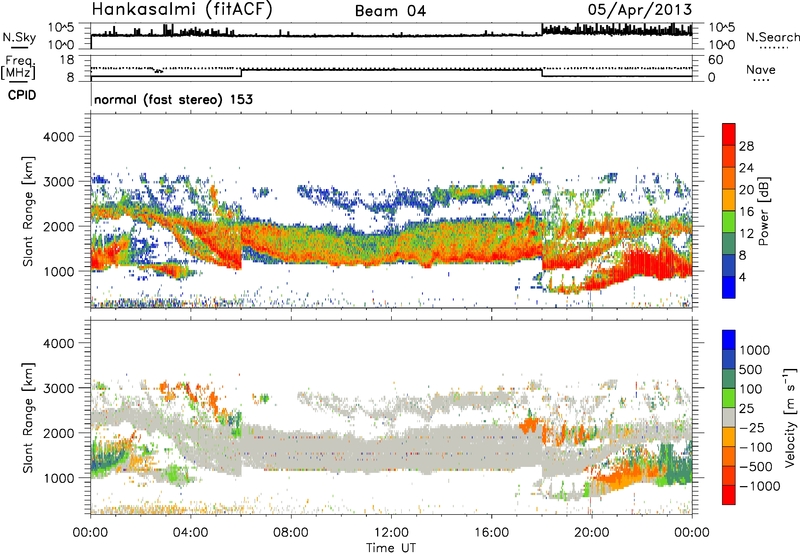Click the "60" Nave axis tick
This screenshot has height=554, width=800.
point(715,60)
